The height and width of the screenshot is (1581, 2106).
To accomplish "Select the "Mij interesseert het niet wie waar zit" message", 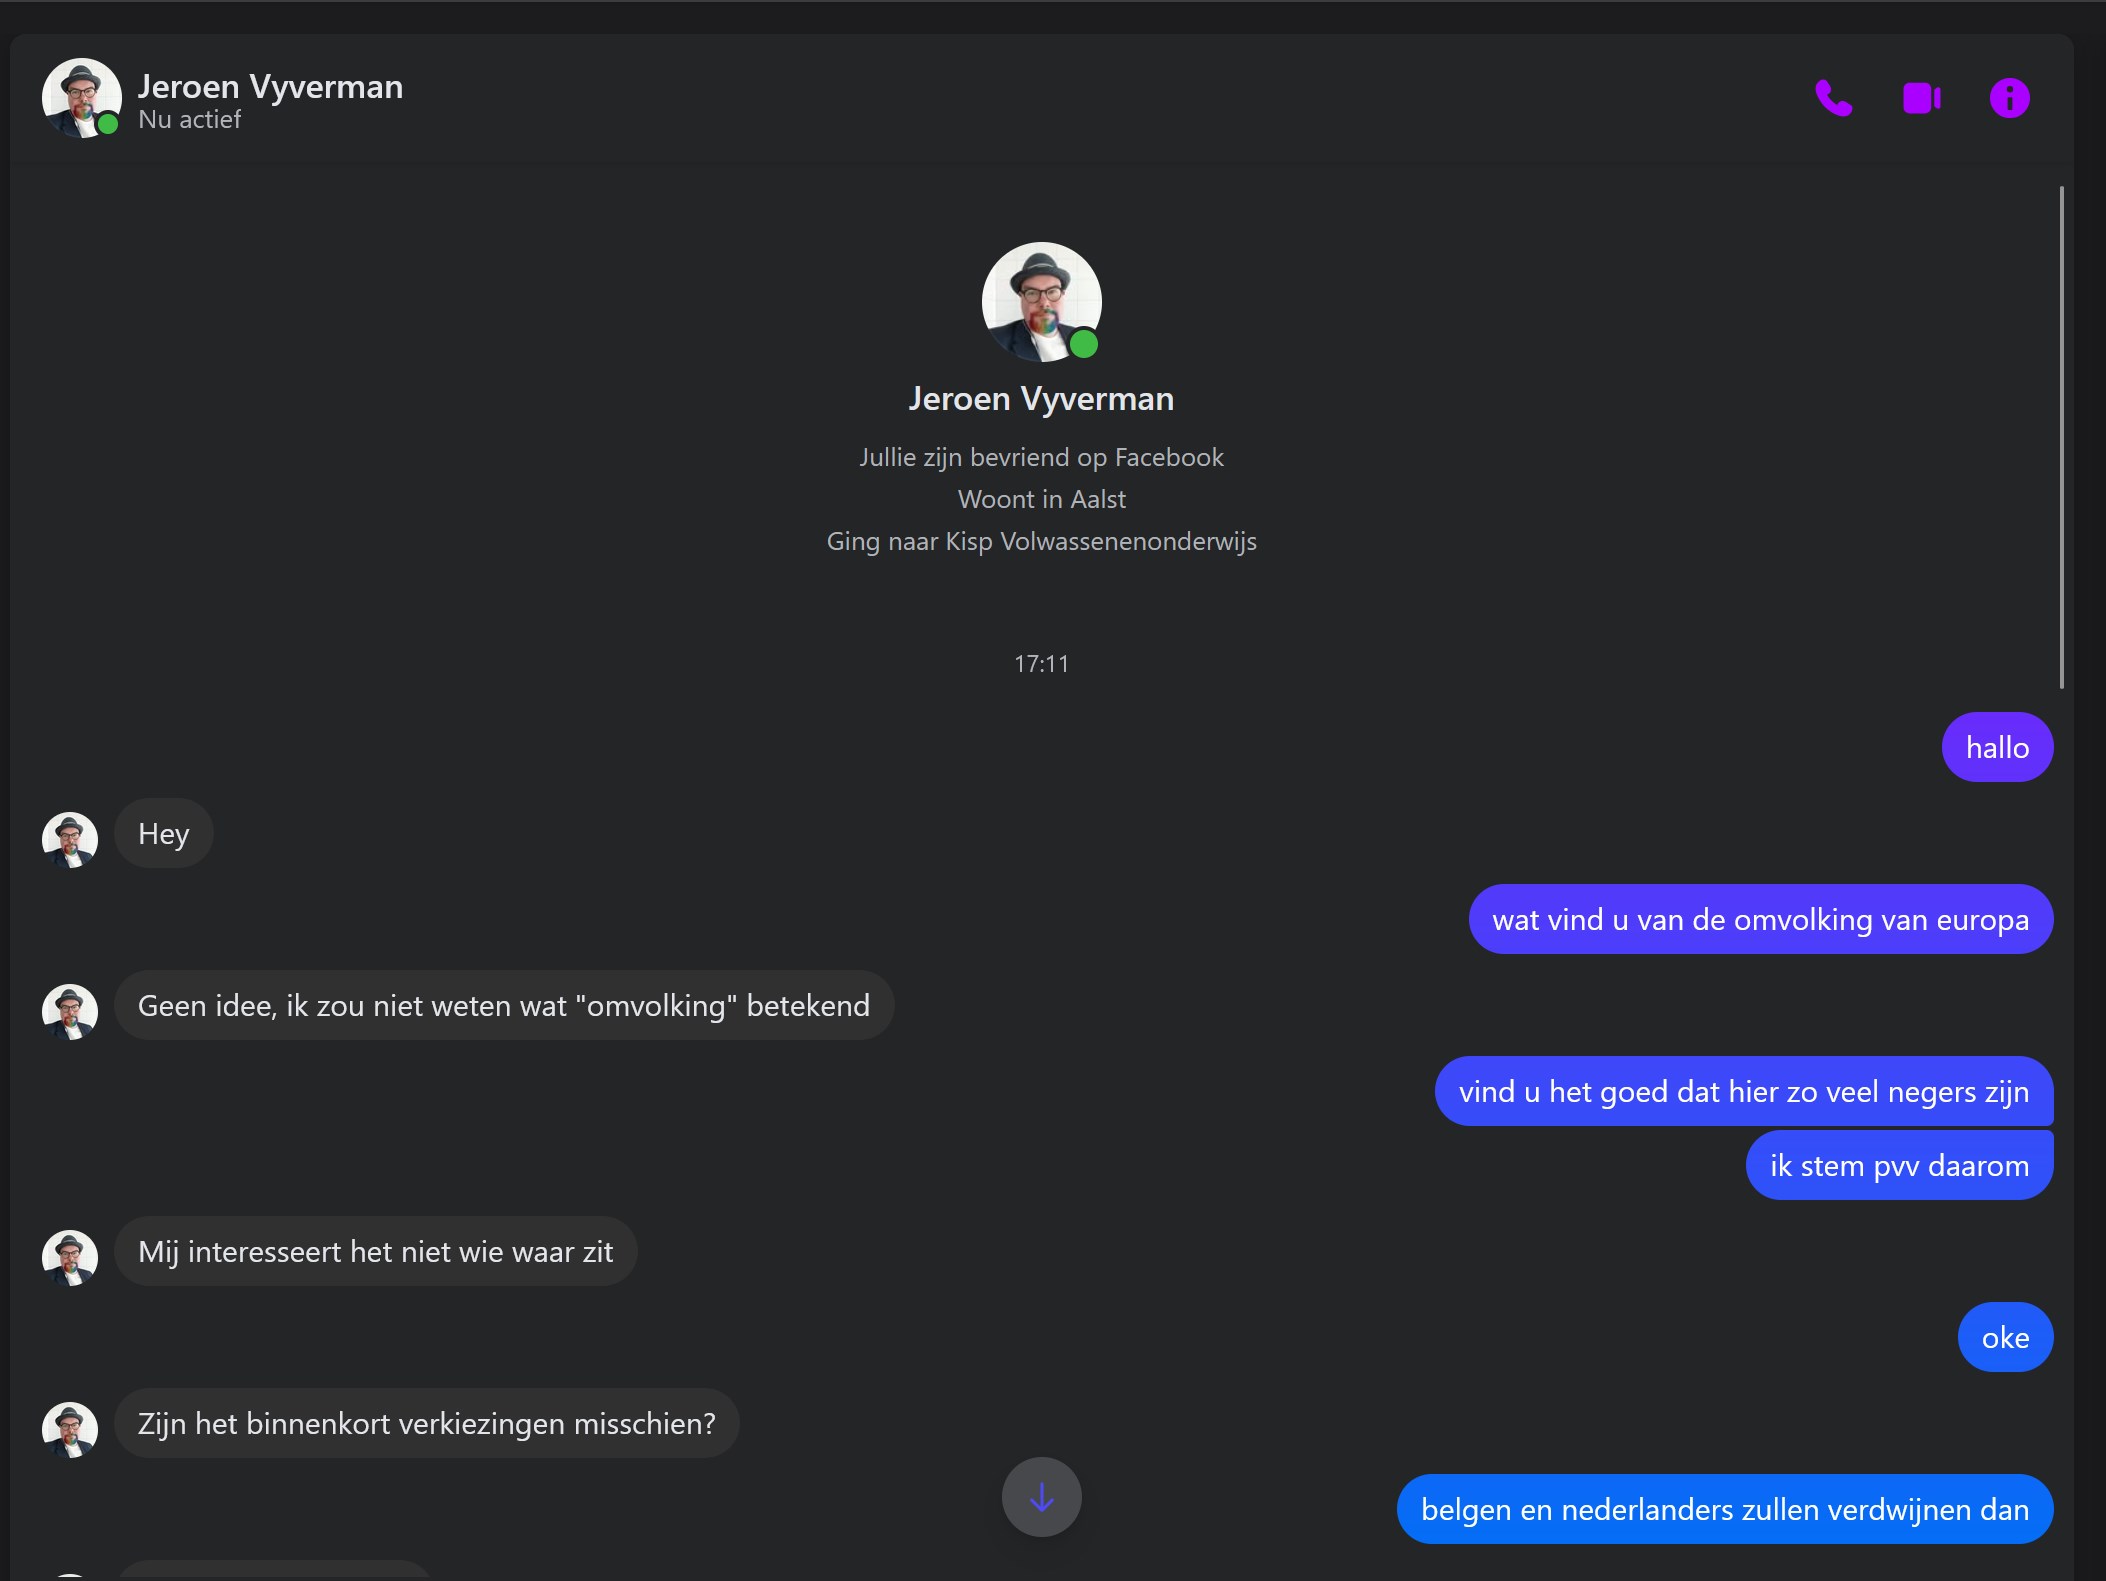I will pos(375,1251).
